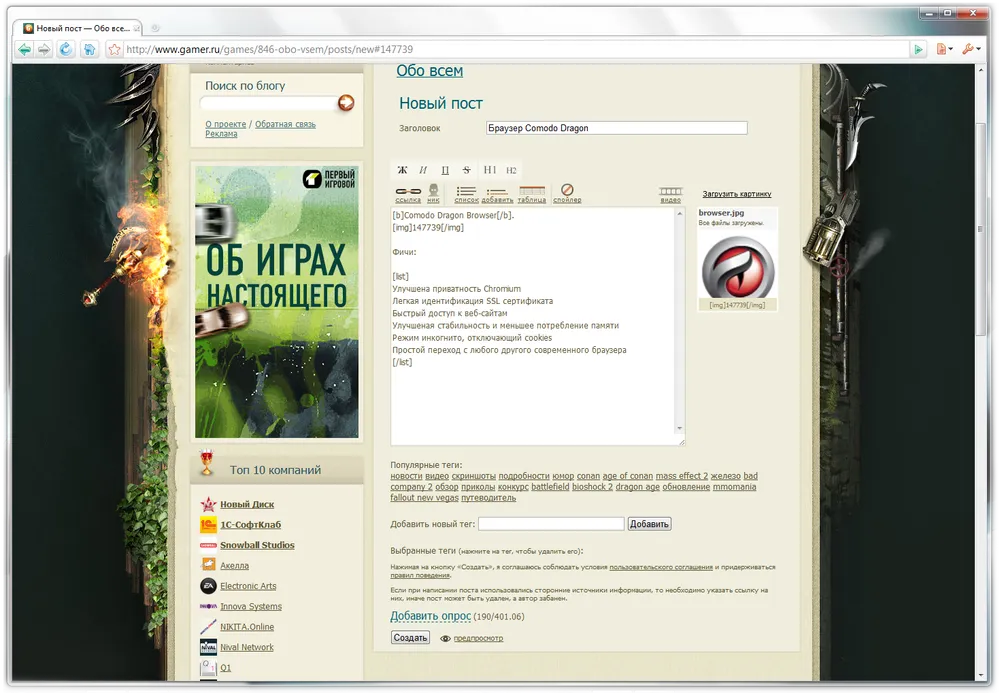1000x693 pixels.
Task: Expand the Добавить опрос poll section
Action: 430,616
